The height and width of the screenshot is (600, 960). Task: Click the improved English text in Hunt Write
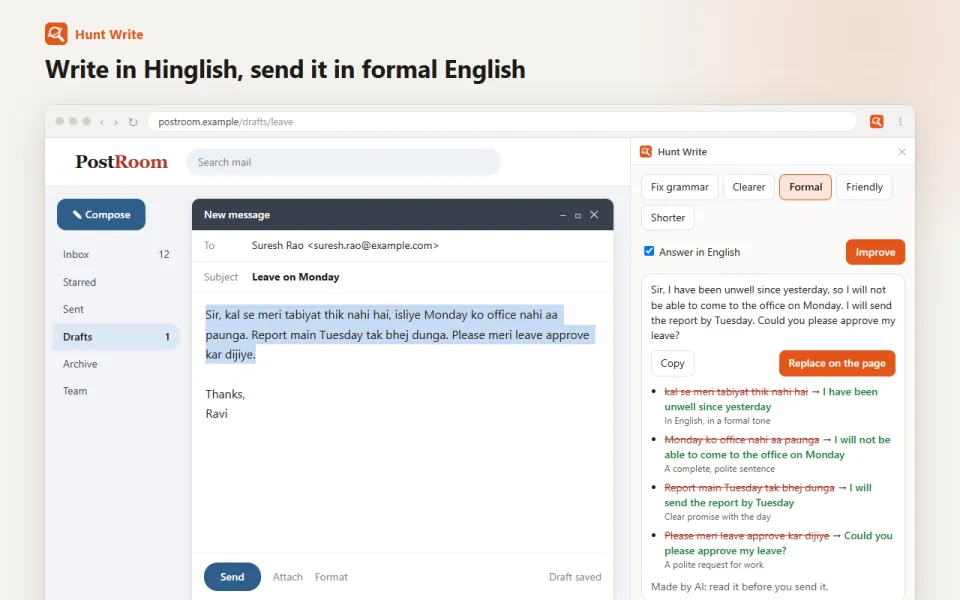773,312
